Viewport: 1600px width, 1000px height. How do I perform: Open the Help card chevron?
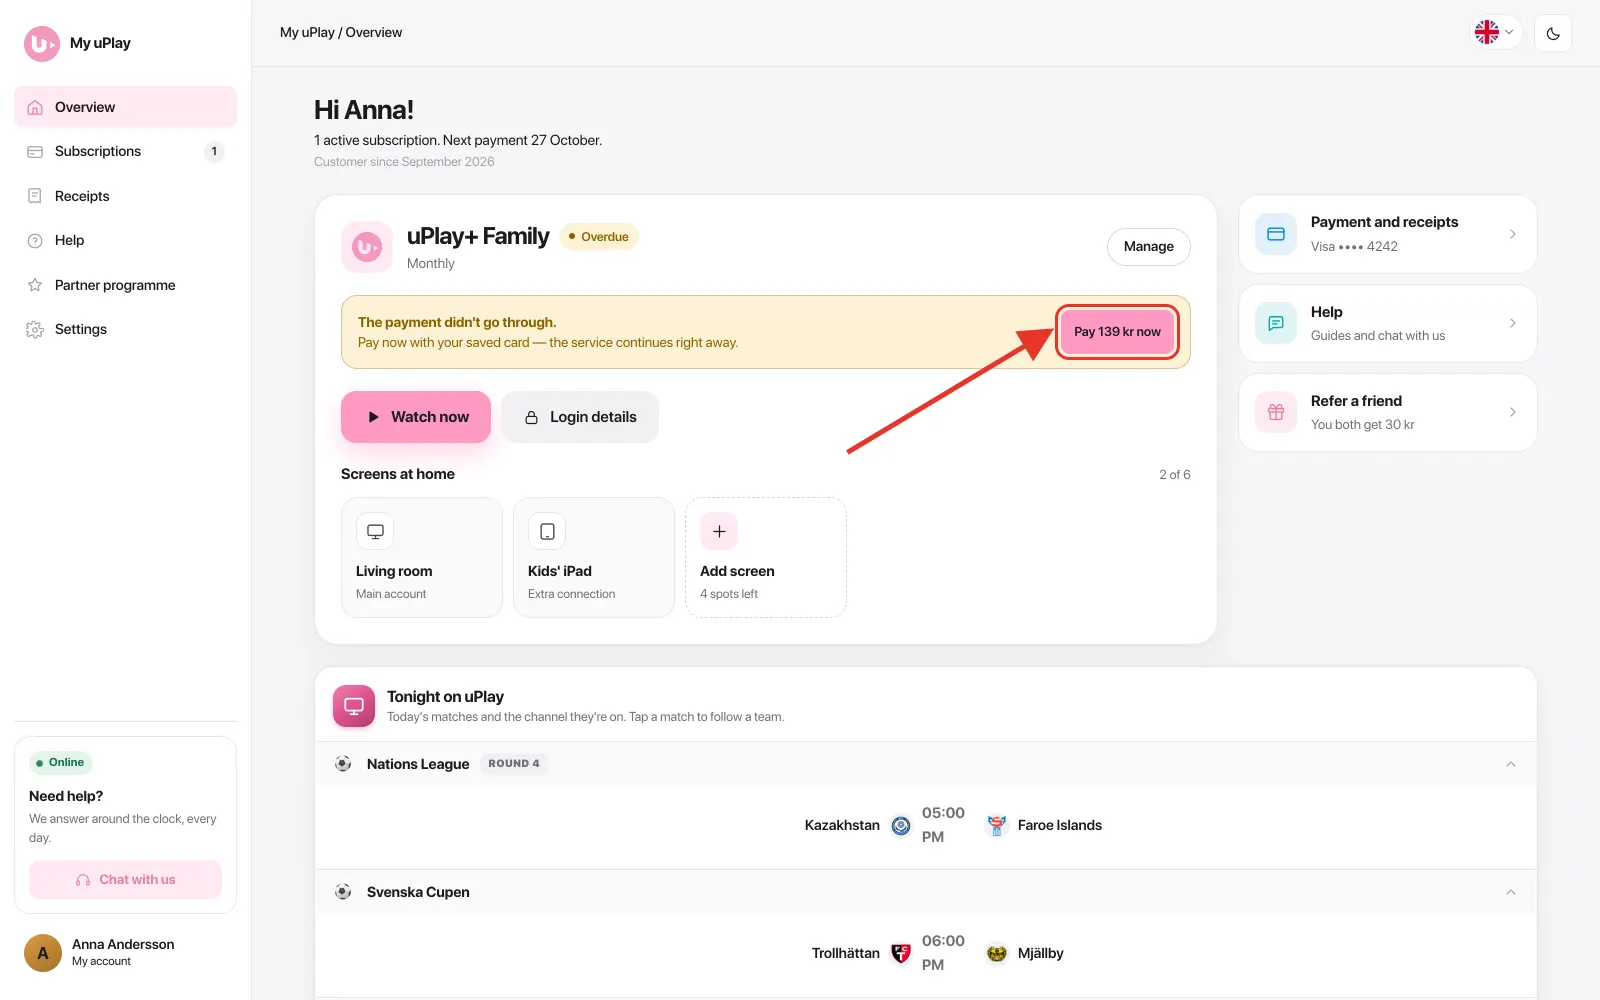(x=1512, y=323)
